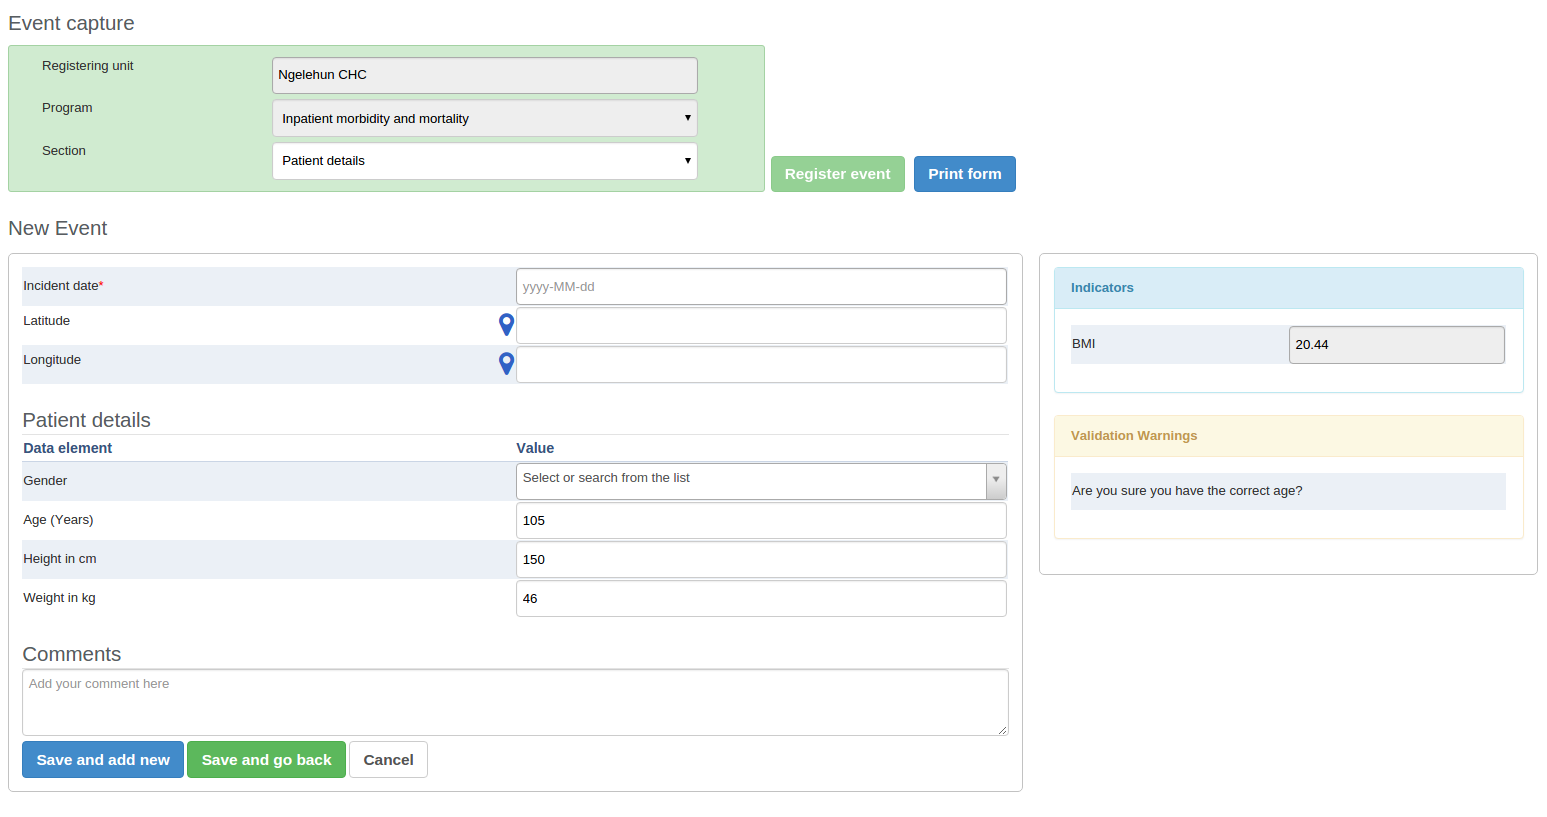Open the Section dropdown

click(x=484, y=161)
